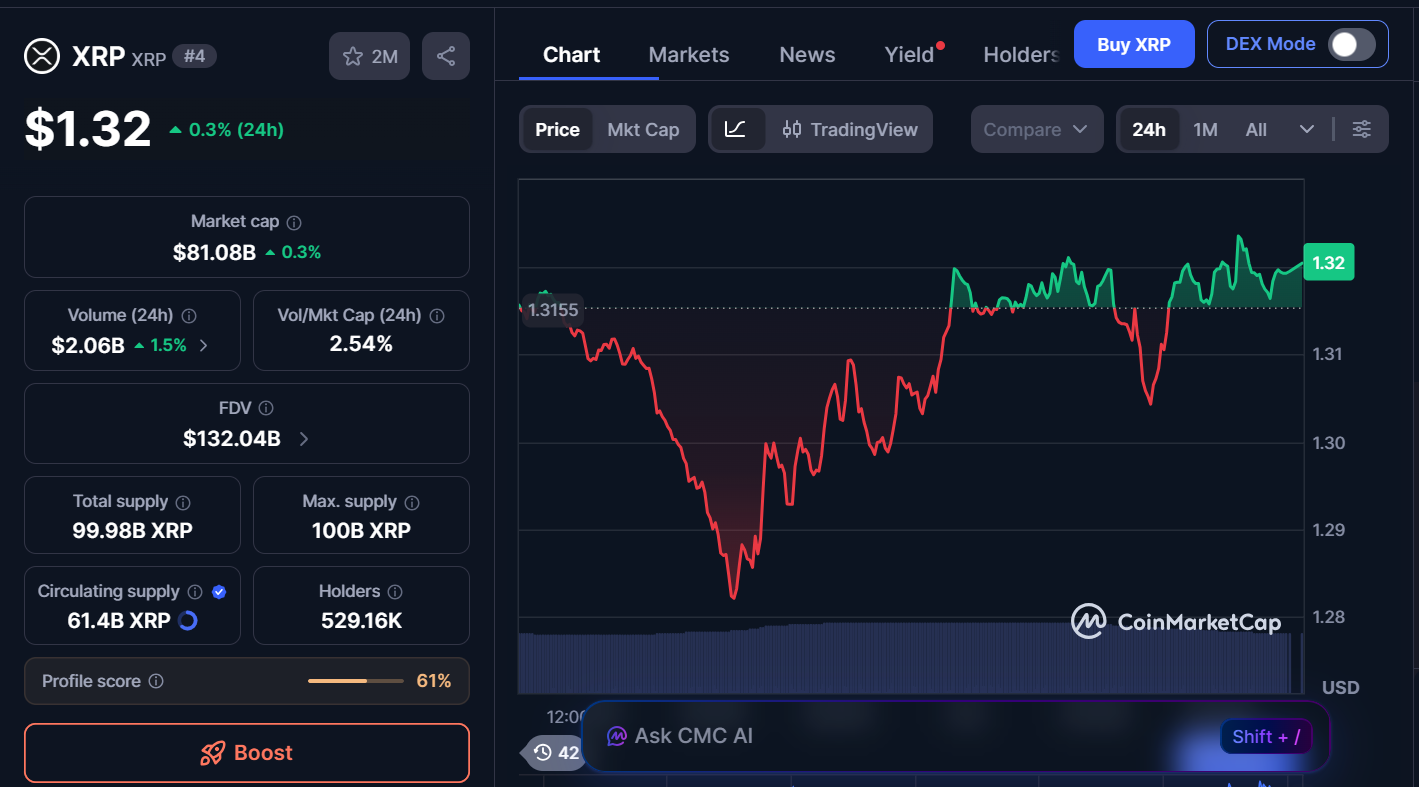Open the Compare dropdown
The image size is (1419, 787).
point(1036,129)
